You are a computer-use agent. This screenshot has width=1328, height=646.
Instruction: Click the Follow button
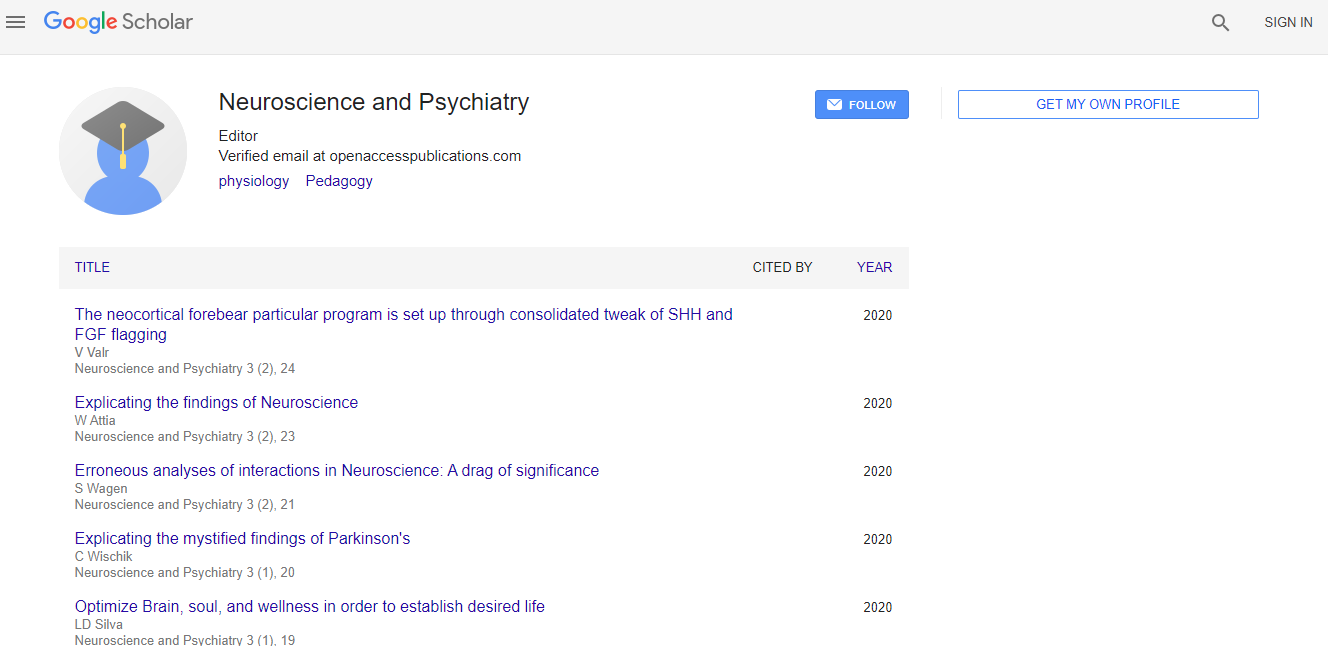click(861, 105)
